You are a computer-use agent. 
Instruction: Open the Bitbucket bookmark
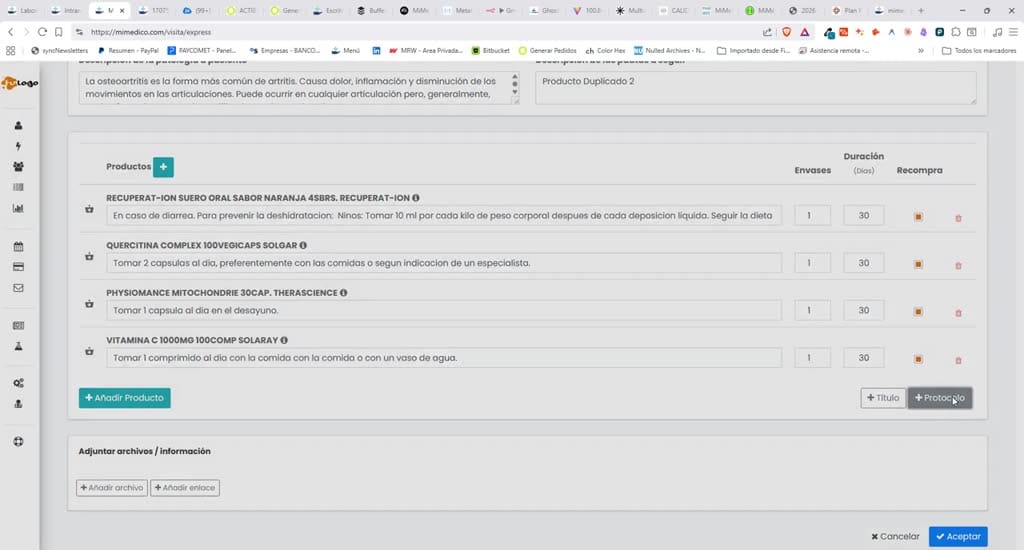click(490, 50)
